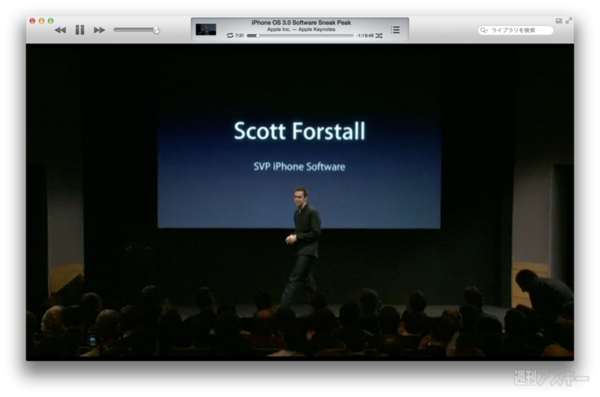Viewport: 600px width, 397px height.
Task: Toggle the shuffle icon
Action: pyautogui.click(x=379, y=35)
